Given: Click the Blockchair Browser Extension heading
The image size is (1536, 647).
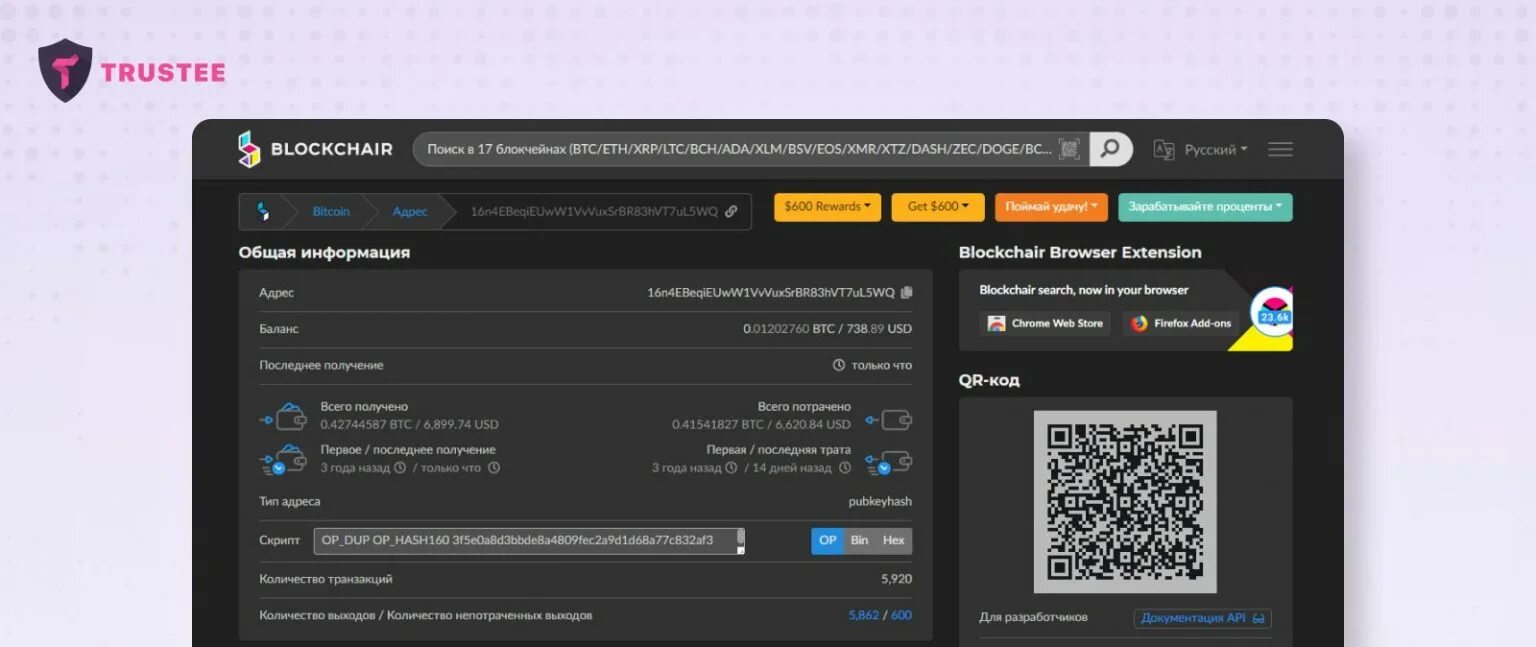Looking at the screenshot, I should click(x=1080, y=252).
